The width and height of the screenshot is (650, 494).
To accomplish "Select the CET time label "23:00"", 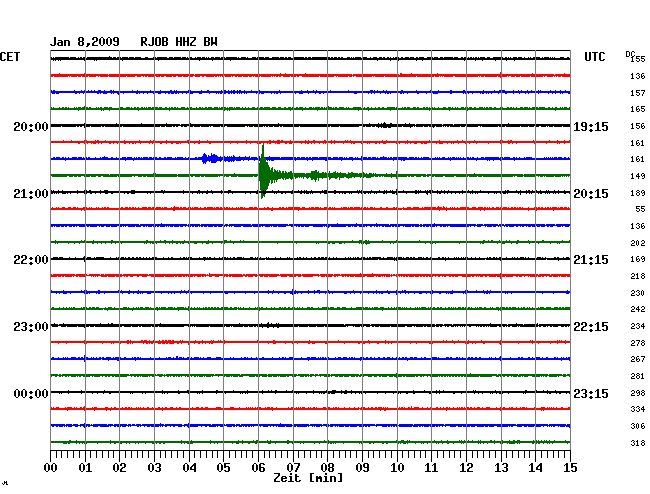I will [x=31, y=327].
